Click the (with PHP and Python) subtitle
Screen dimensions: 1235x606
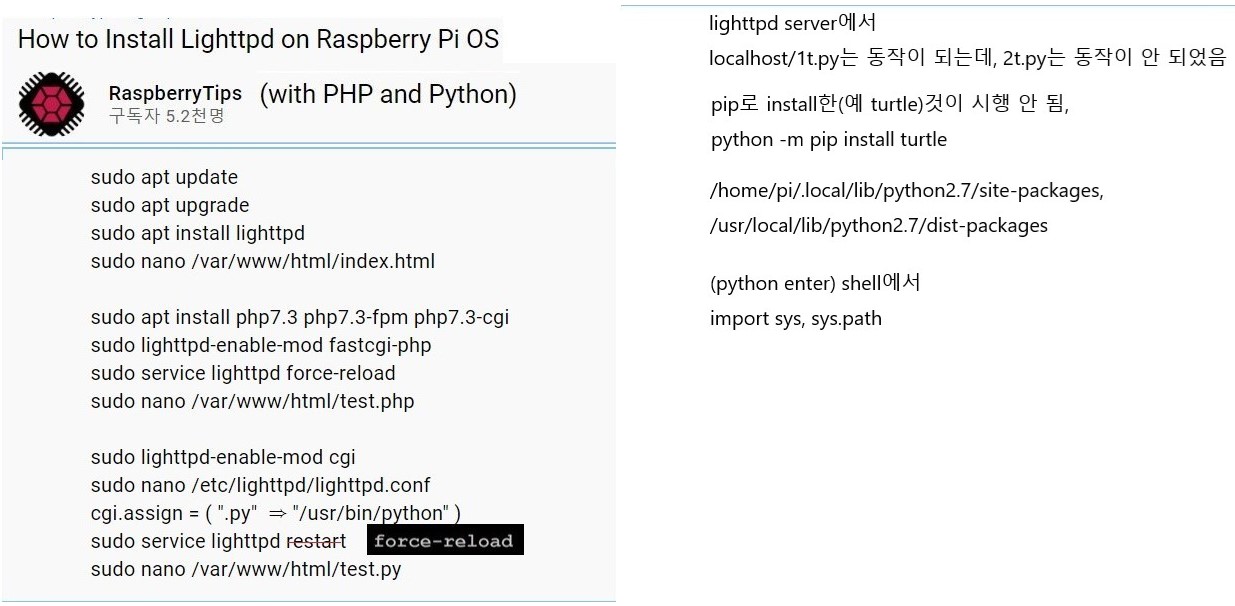[388, 94]
